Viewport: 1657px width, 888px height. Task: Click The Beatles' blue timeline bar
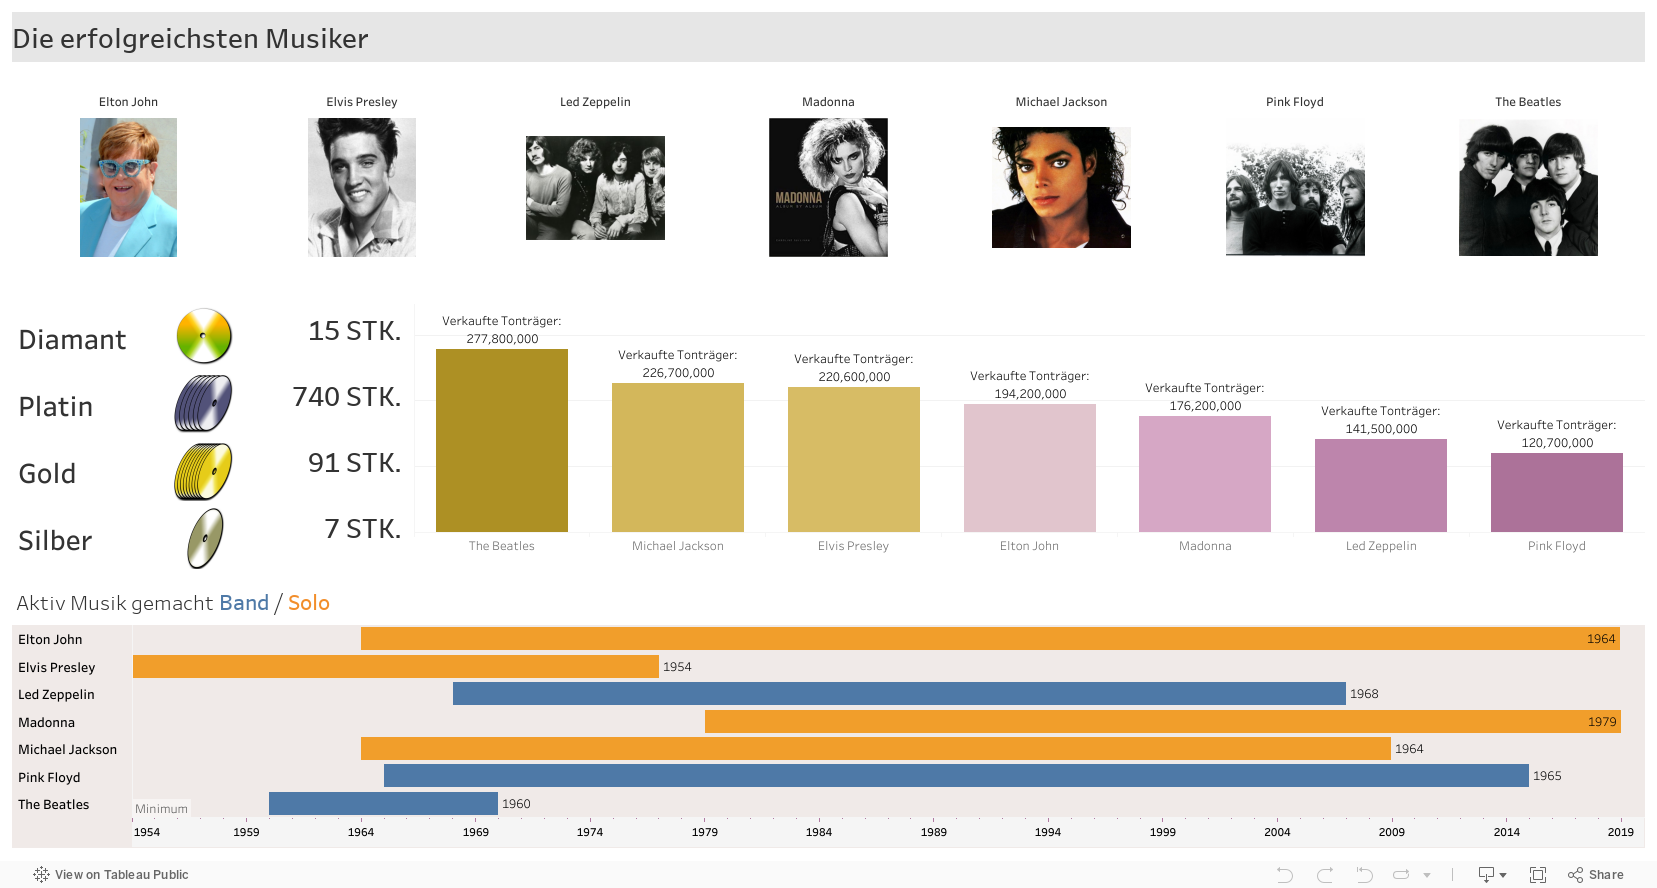click(383, 803)
